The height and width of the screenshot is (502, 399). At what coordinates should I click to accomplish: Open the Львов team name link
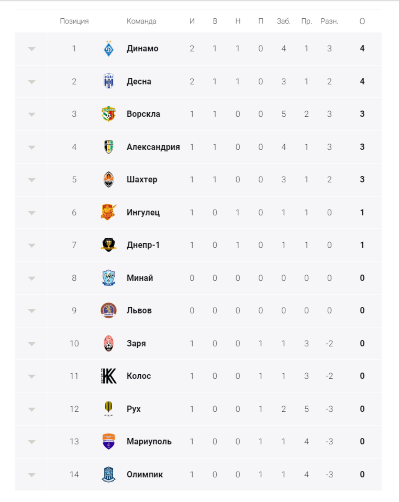pos(139,311)
